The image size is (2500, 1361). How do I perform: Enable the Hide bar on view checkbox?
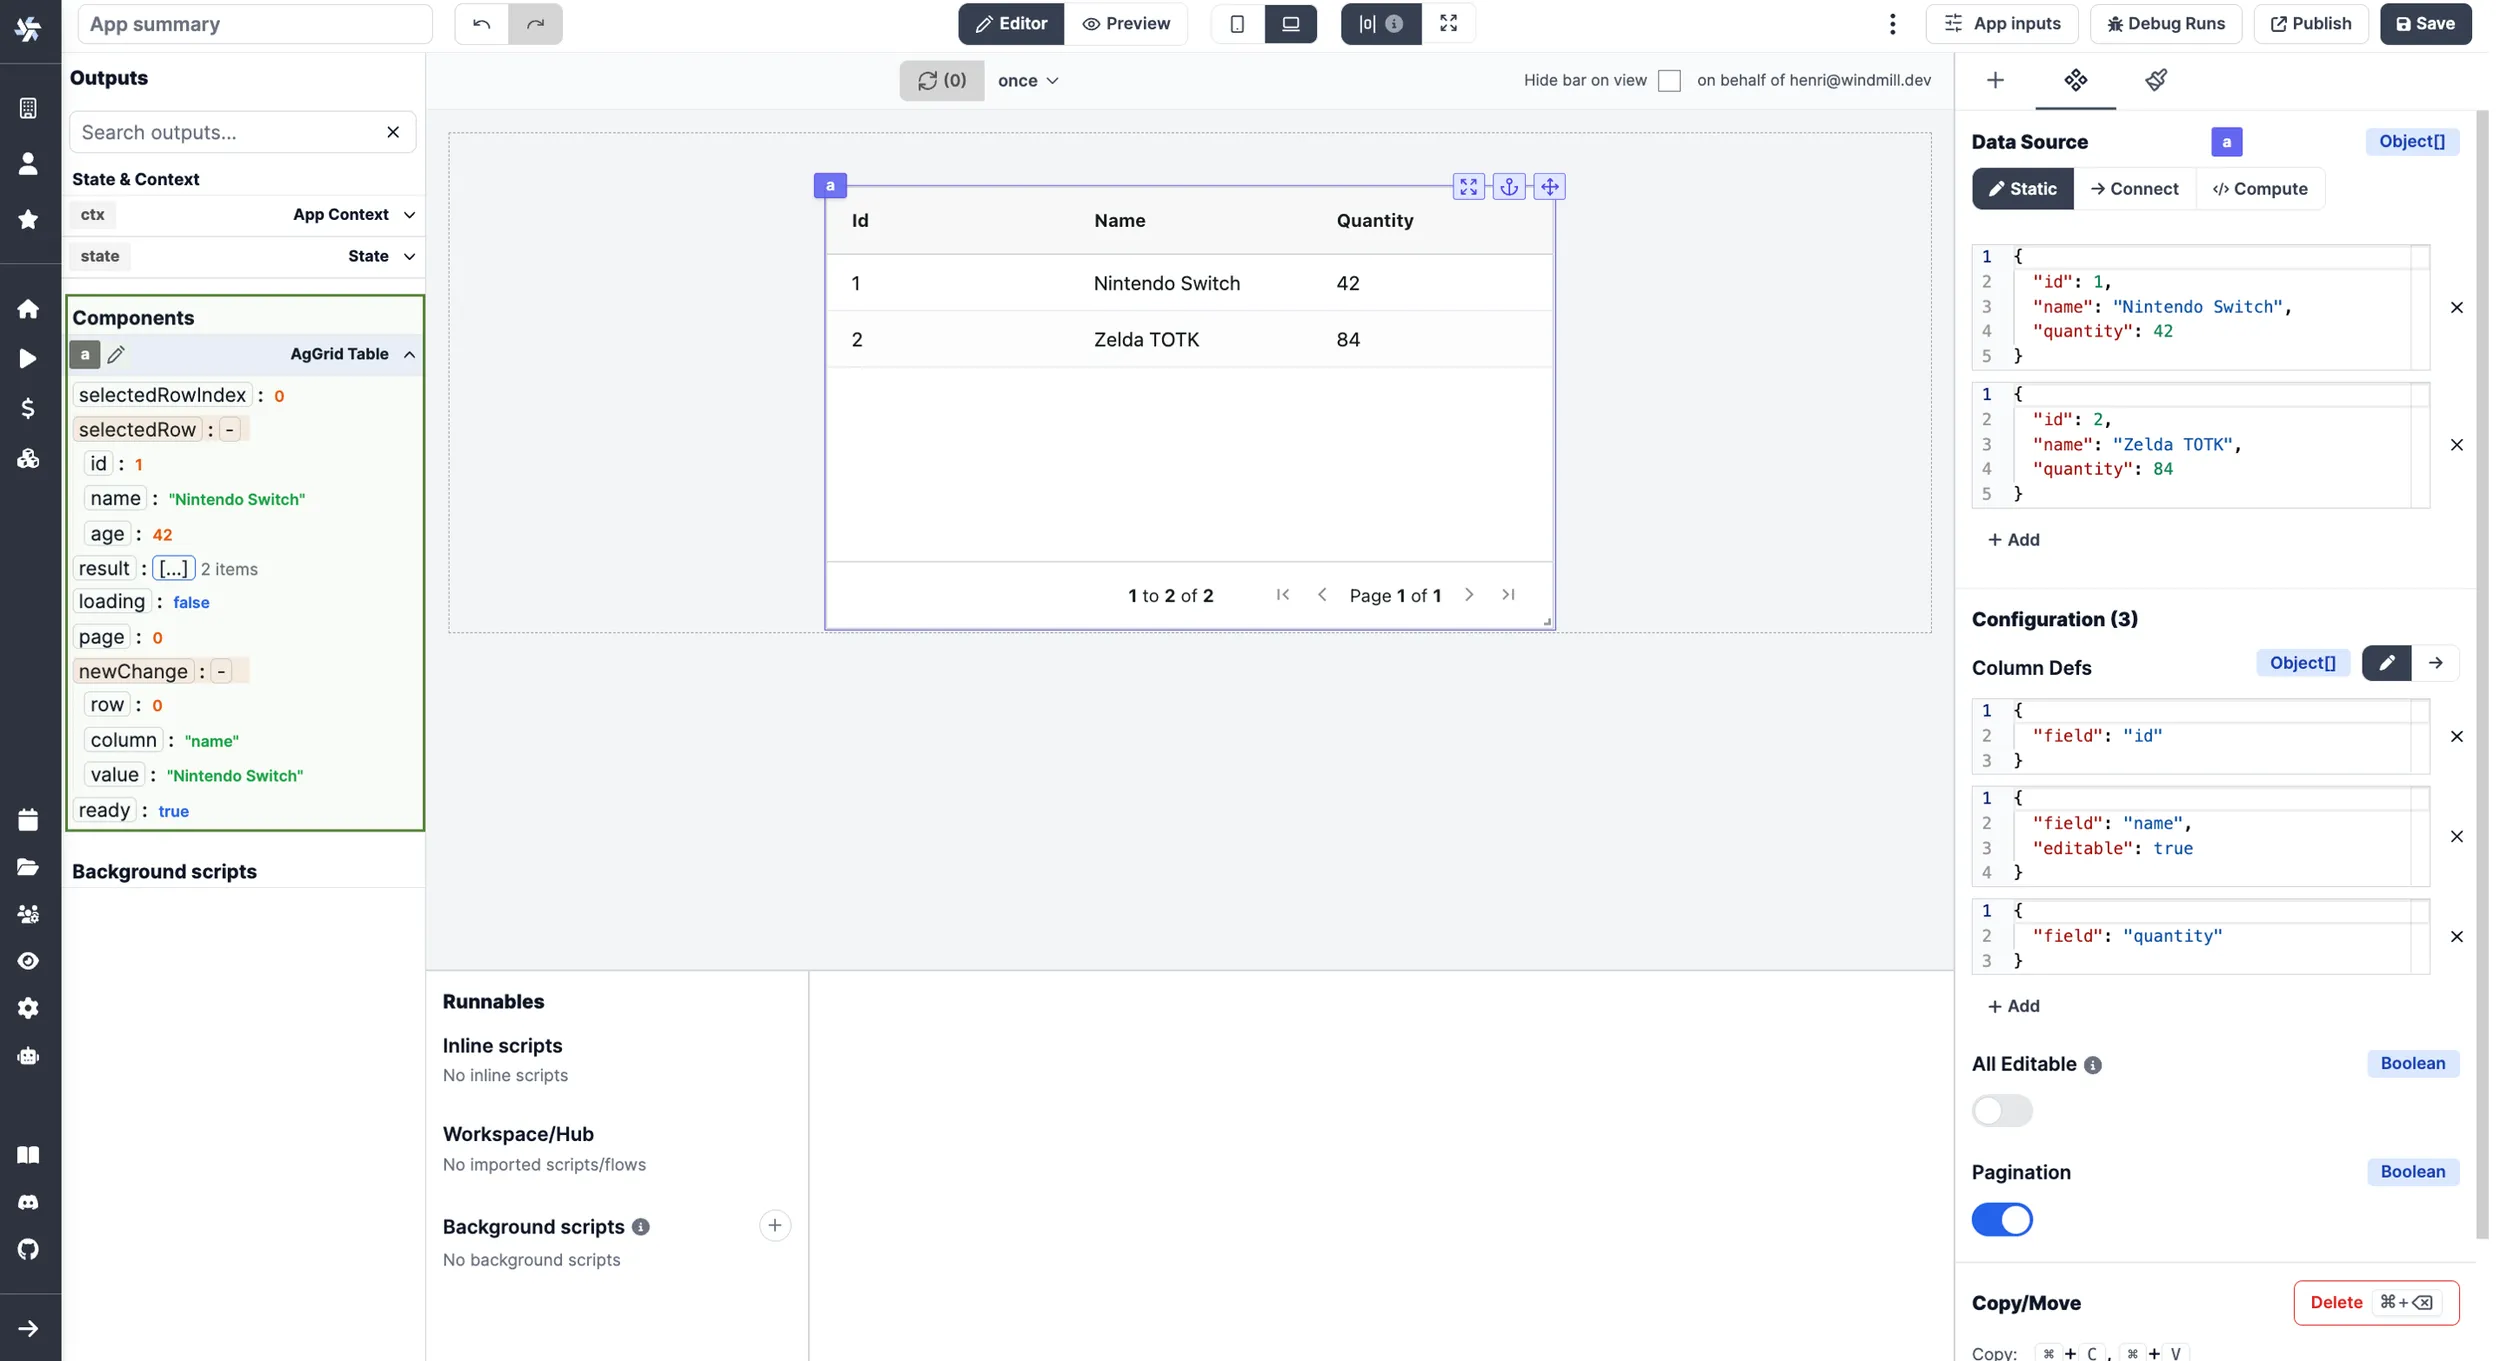tap(1670, 80)
